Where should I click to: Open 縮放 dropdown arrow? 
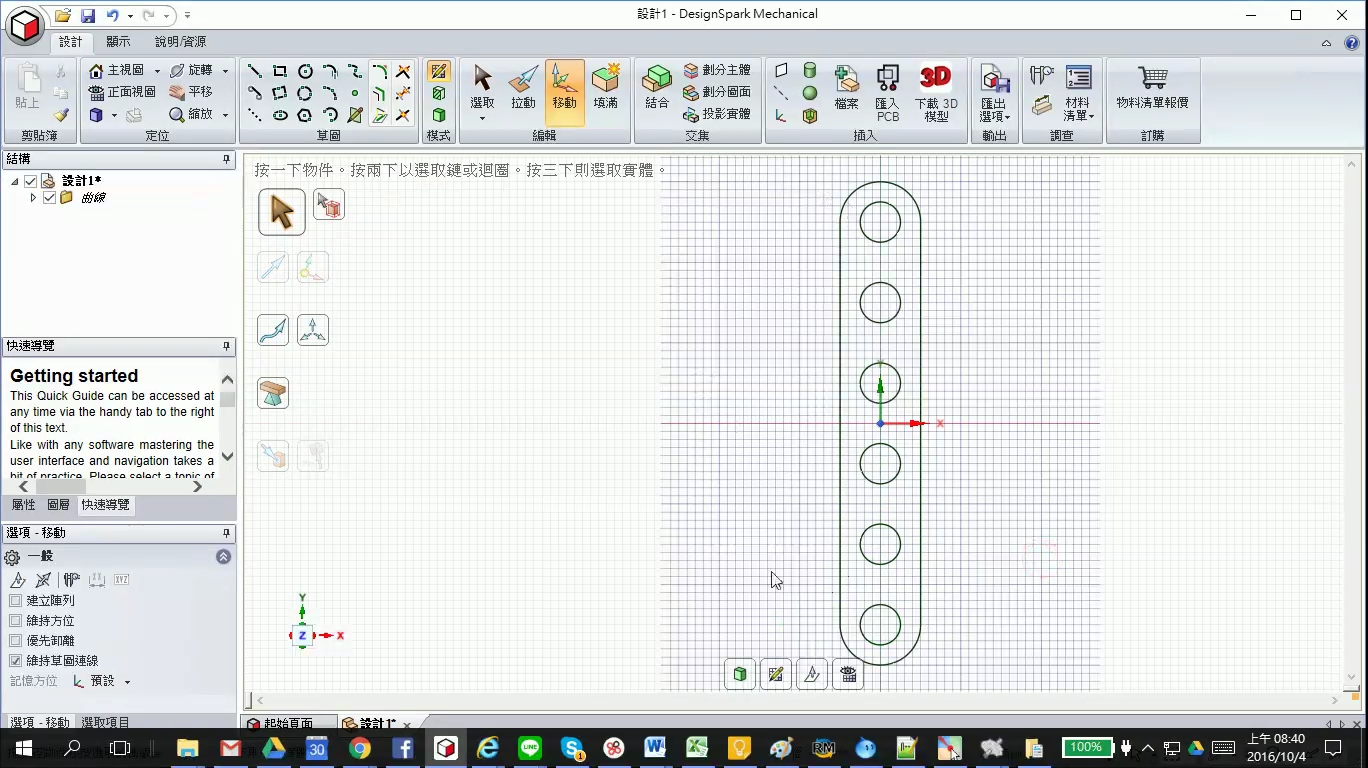click(225, 115)
